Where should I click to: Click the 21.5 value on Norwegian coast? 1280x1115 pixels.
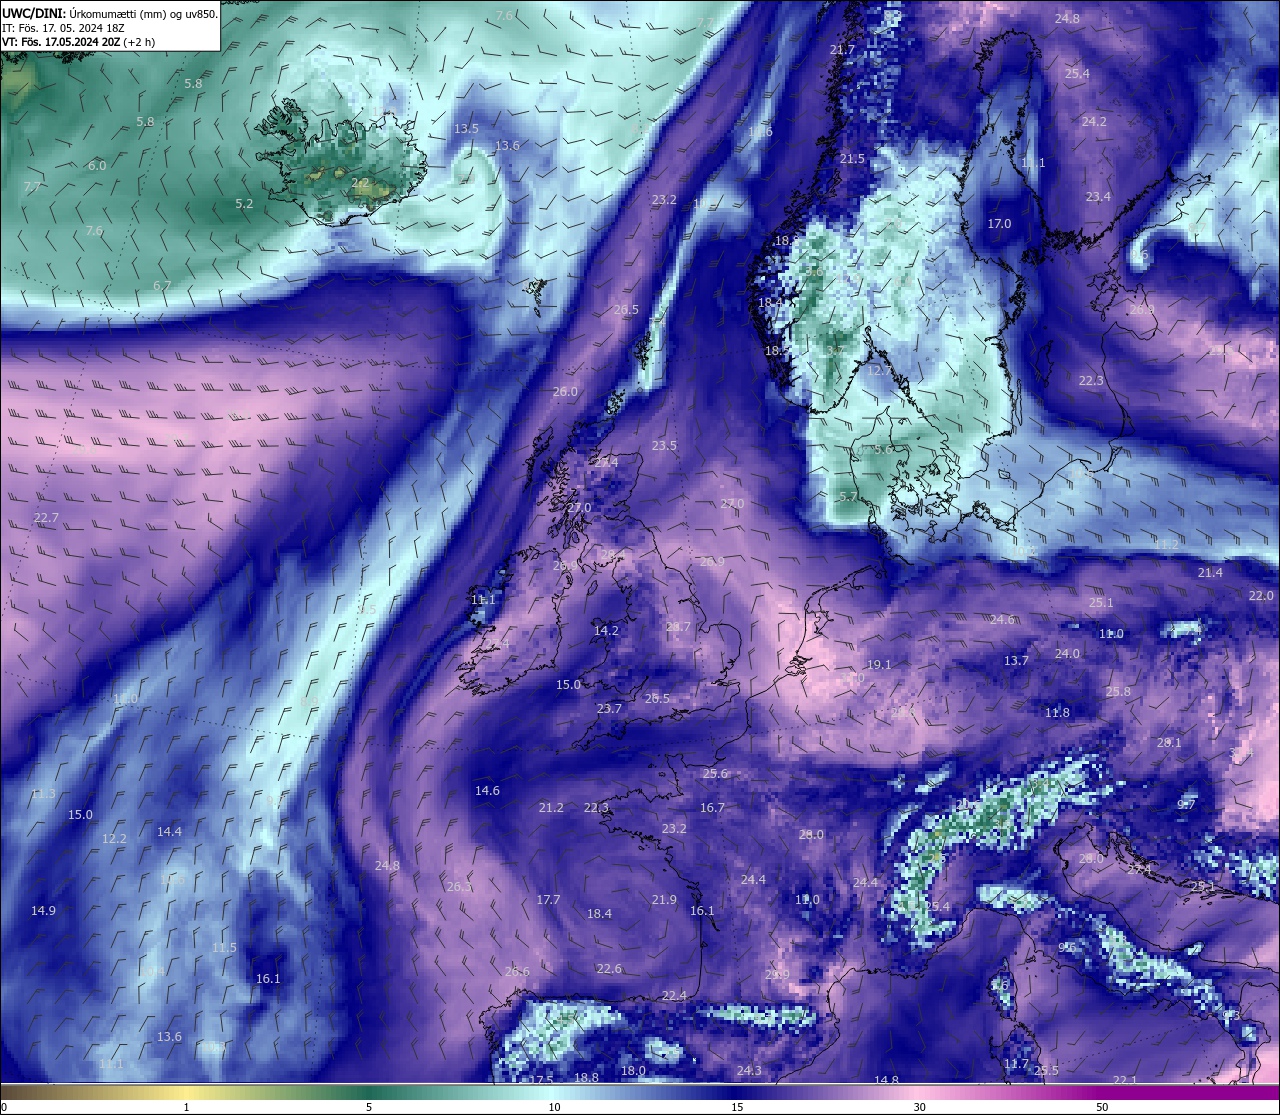[x=852, y=159]
